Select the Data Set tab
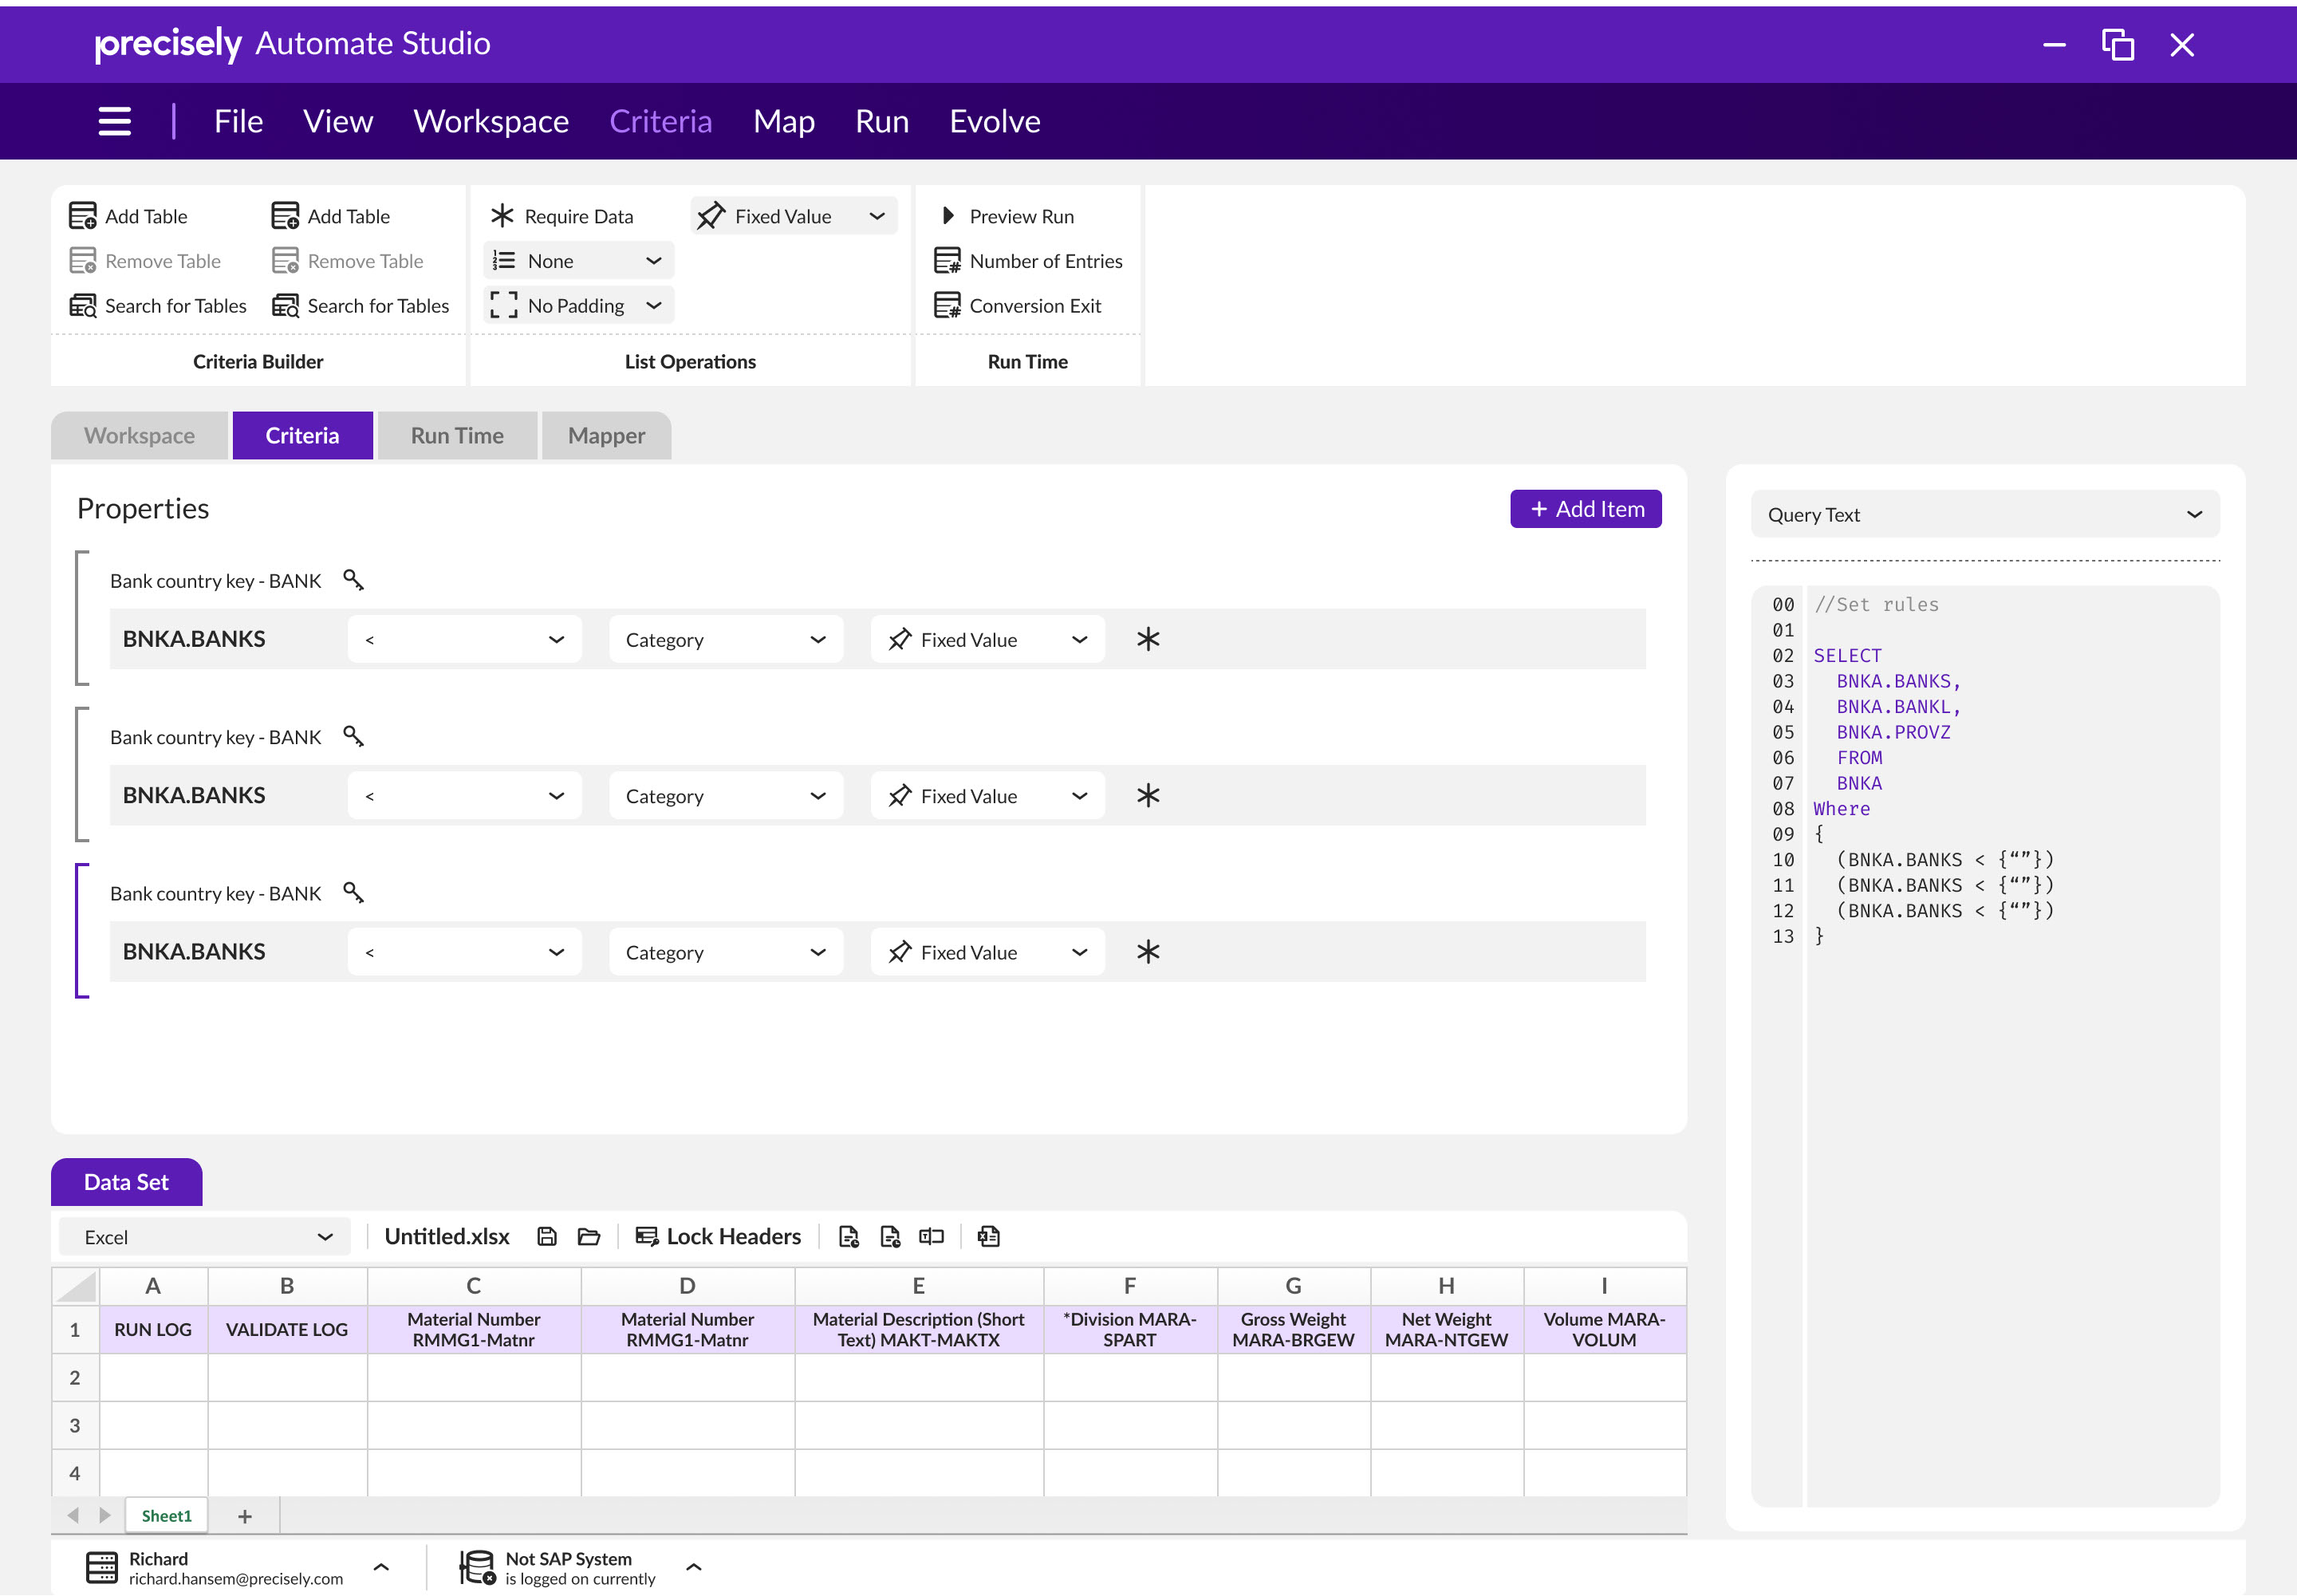 click(x=126, y=1182)
